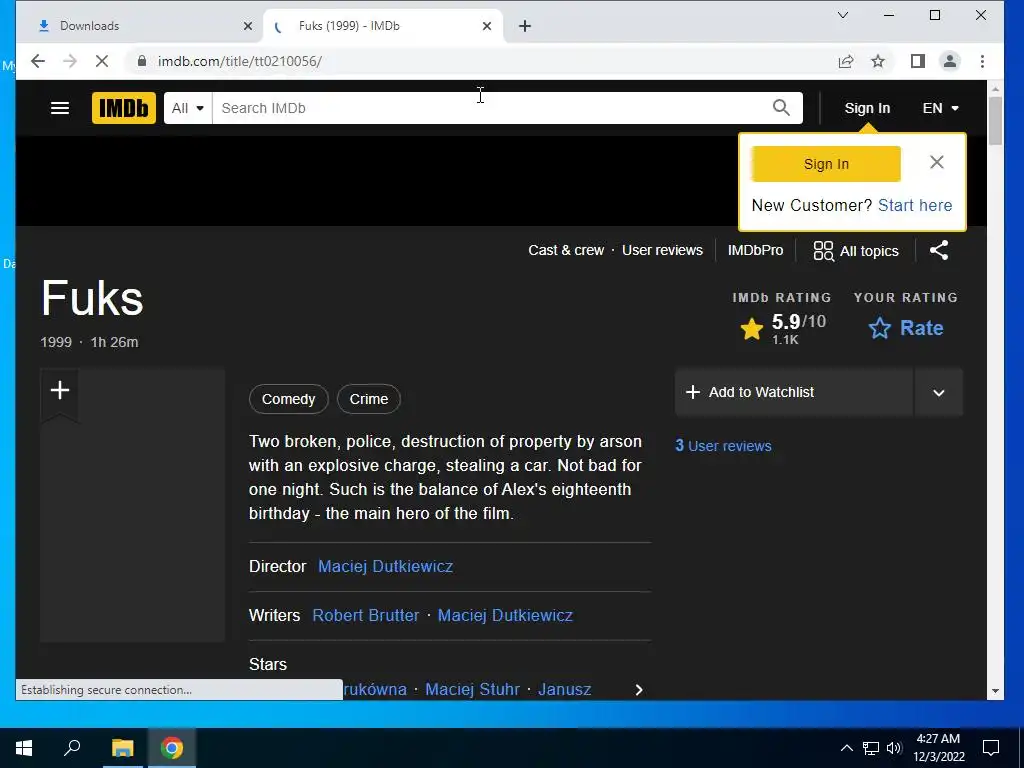Switch to the Downloads tab
Viewport: 1024px width, 768px height.
[x=142, y=26]
